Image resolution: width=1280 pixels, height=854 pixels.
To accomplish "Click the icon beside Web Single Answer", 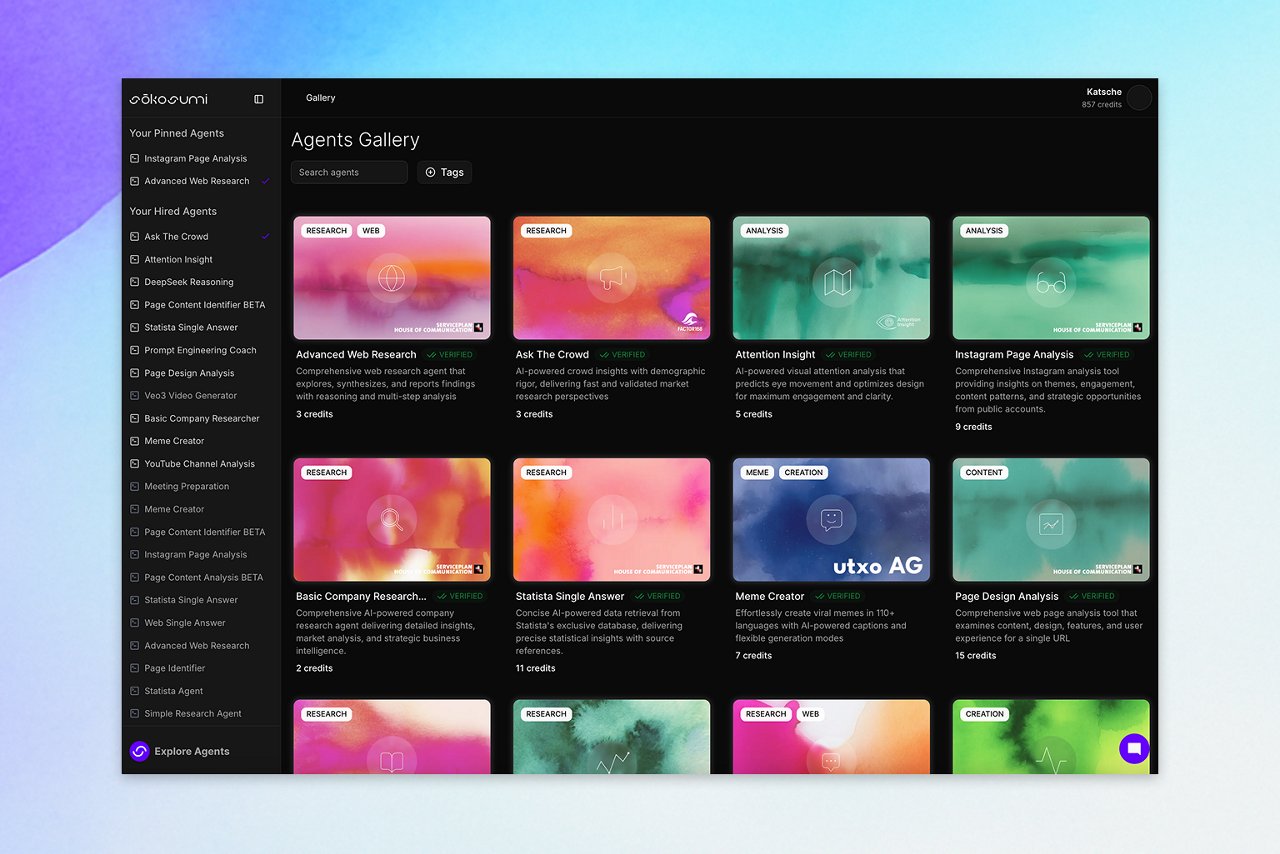I will [x=135, y=623].
